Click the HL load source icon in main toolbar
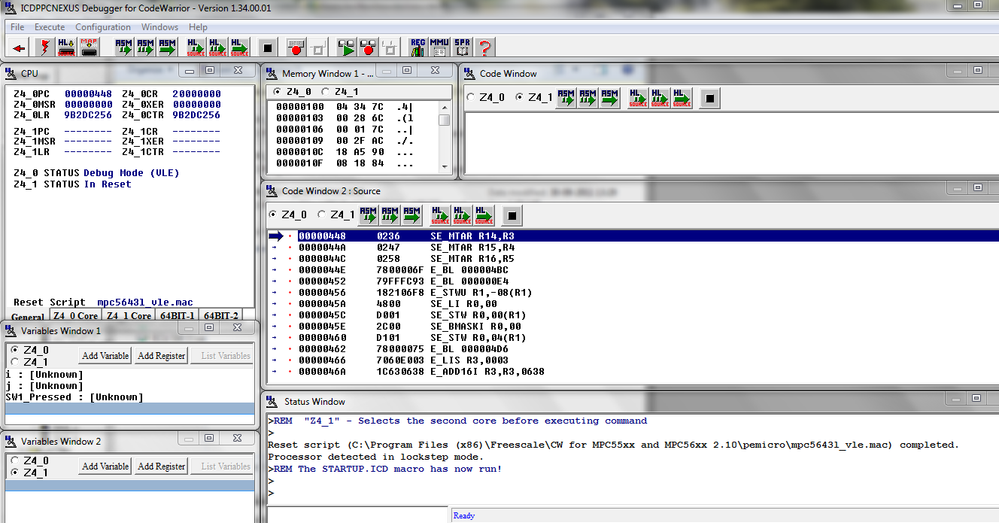Screen dimensions: 999x523 (x=66, y=48)
